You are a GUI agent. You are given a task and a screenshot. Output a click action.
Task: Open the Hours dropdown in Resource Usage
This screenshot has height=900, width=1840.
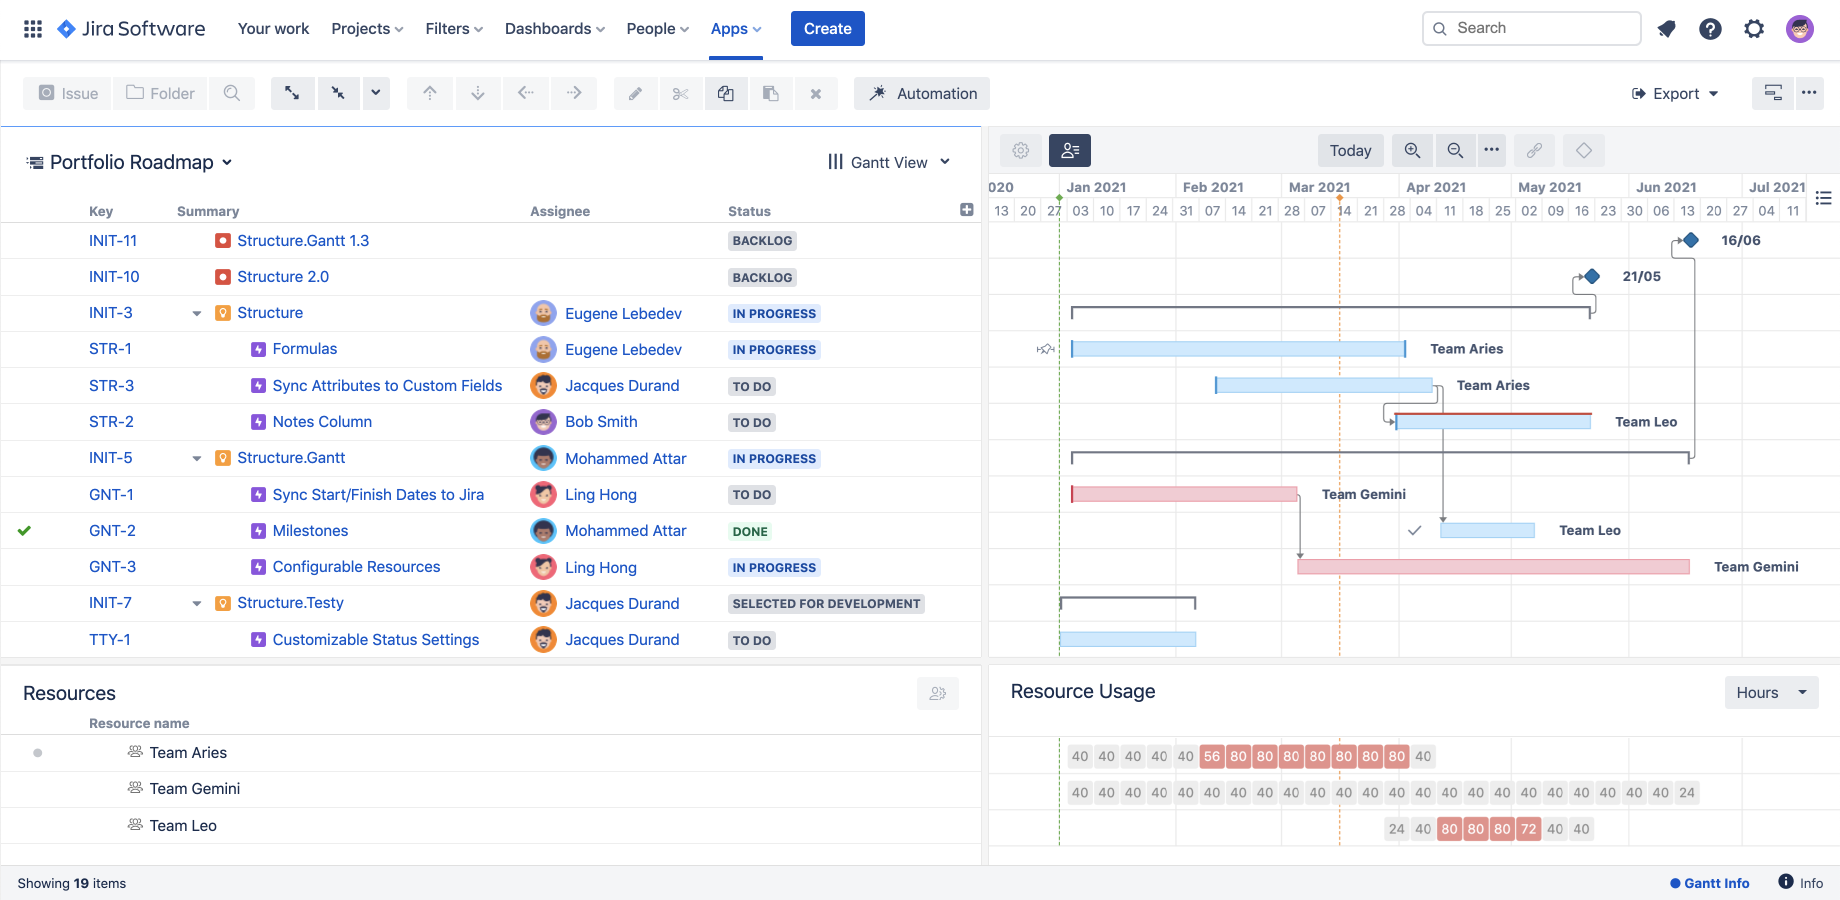tap(1770, 692)
